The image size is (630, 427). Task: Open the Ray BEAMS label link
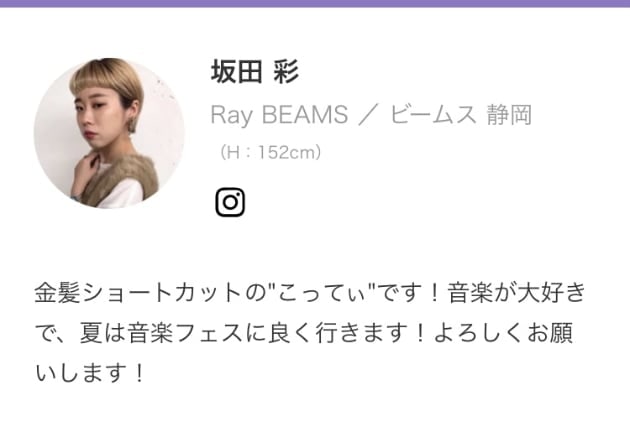(x=279, y=114)
